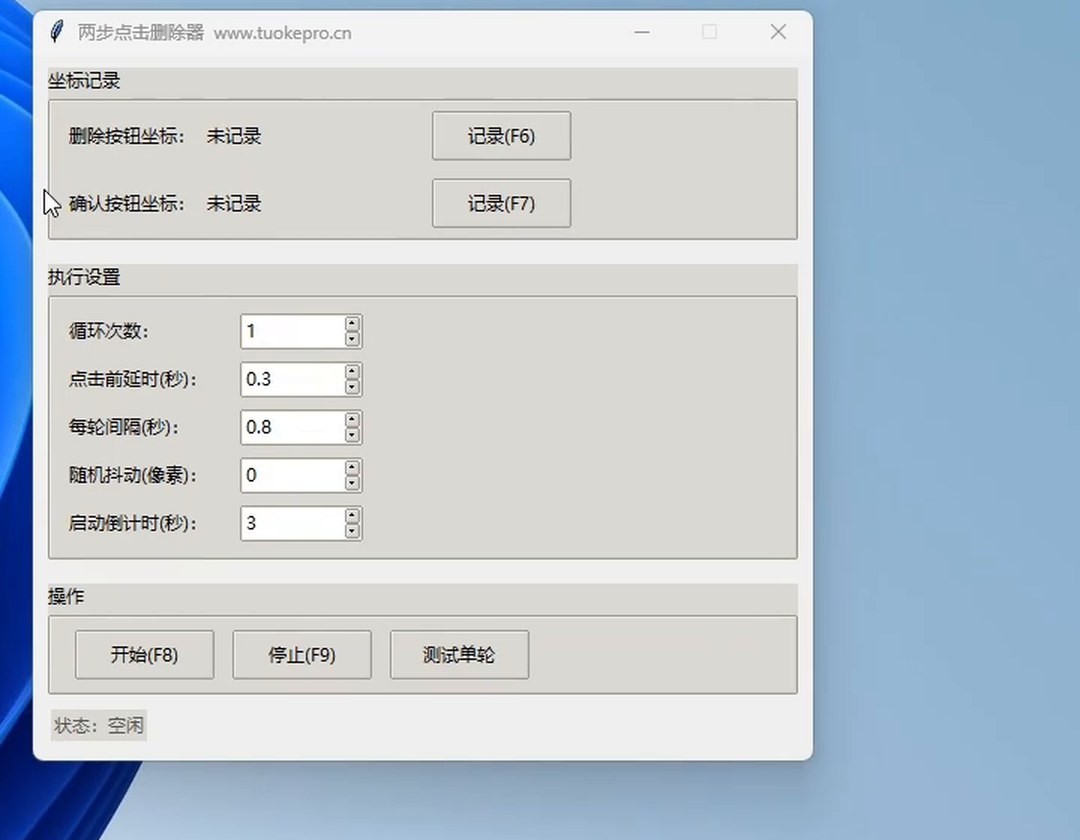The width and height of the screenshot is (1080, 840).
Task: Click the 循环次数 input field
Action: (293, 331)
